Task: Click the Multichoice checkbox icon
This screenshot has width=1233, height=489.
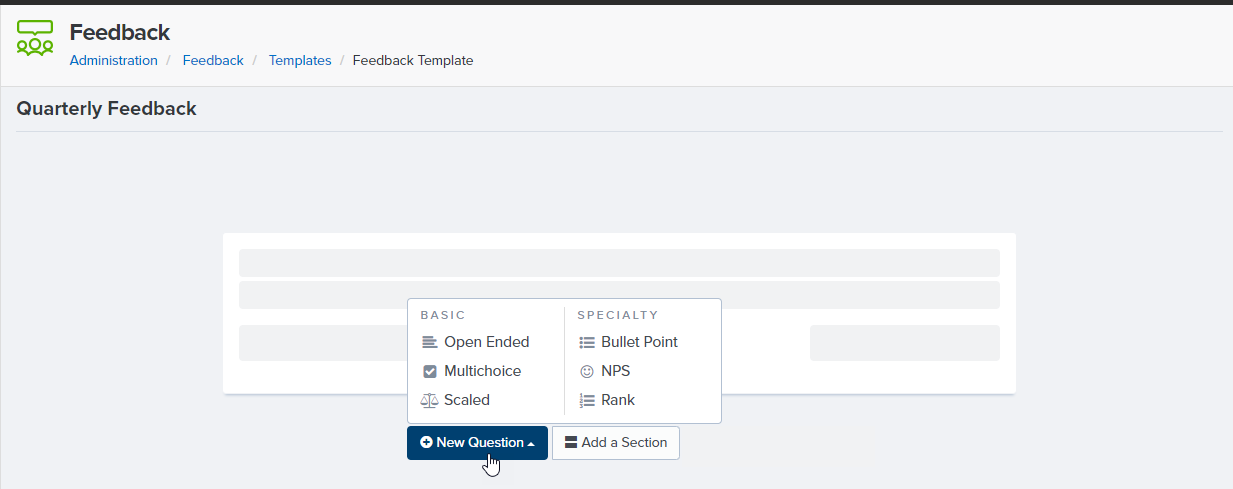Action: (430, 371)
